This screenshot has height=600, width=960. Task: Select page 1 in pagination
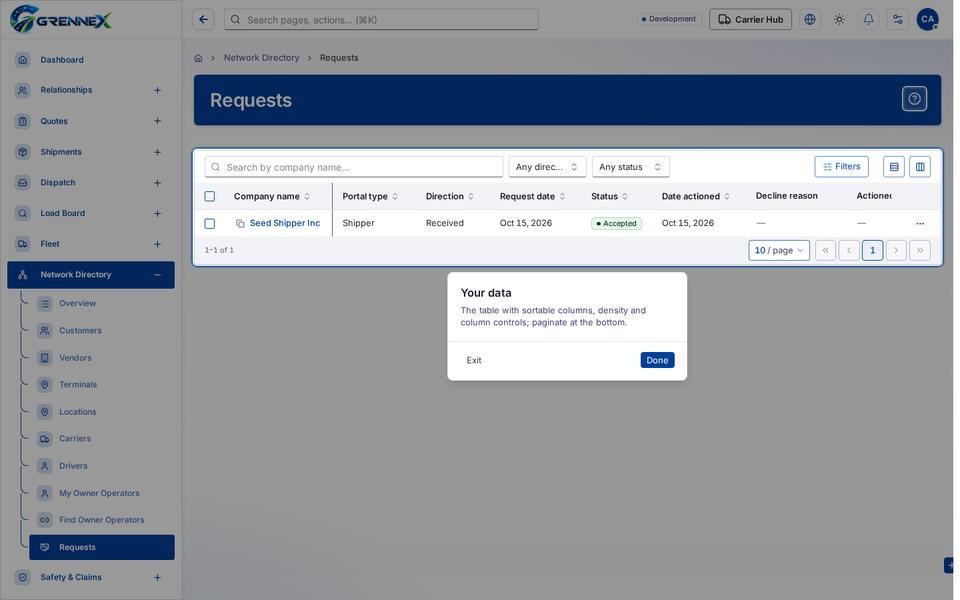coord(872,250)
